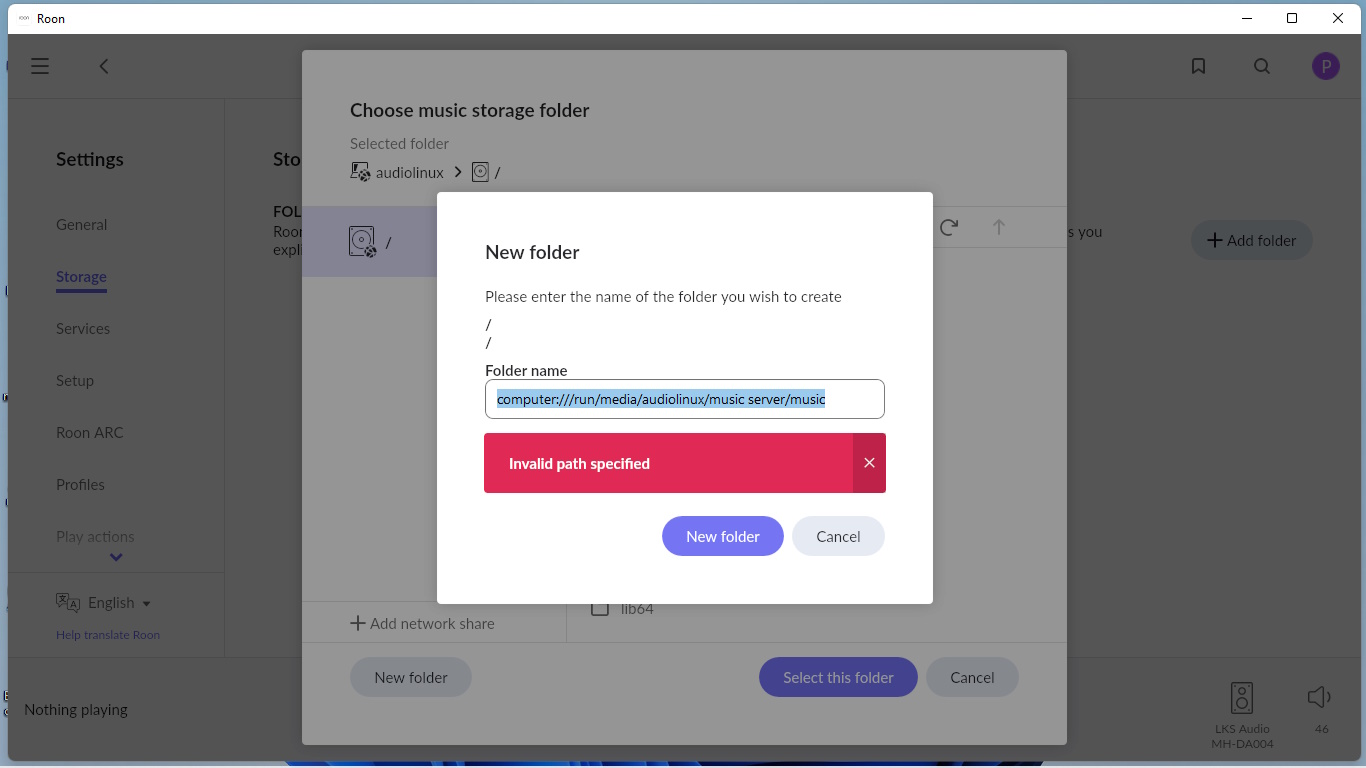Click the Add folder button
Screen dimensions: 1366x768
click(x=1251, y=240)
